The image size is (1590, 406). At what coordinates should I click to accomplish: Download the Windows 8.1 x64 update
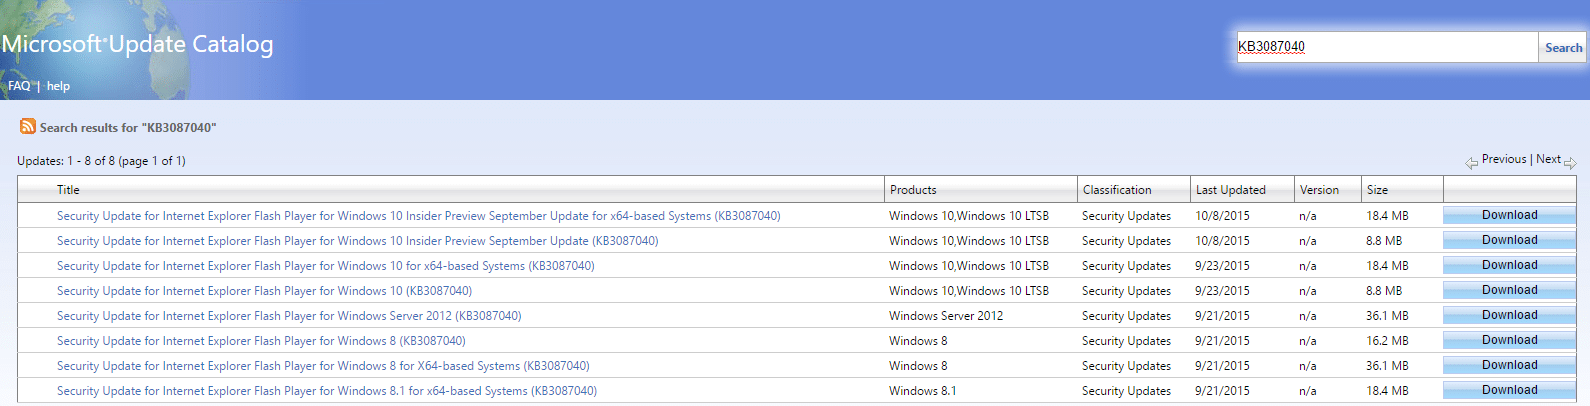click(x=1509, y=390)
